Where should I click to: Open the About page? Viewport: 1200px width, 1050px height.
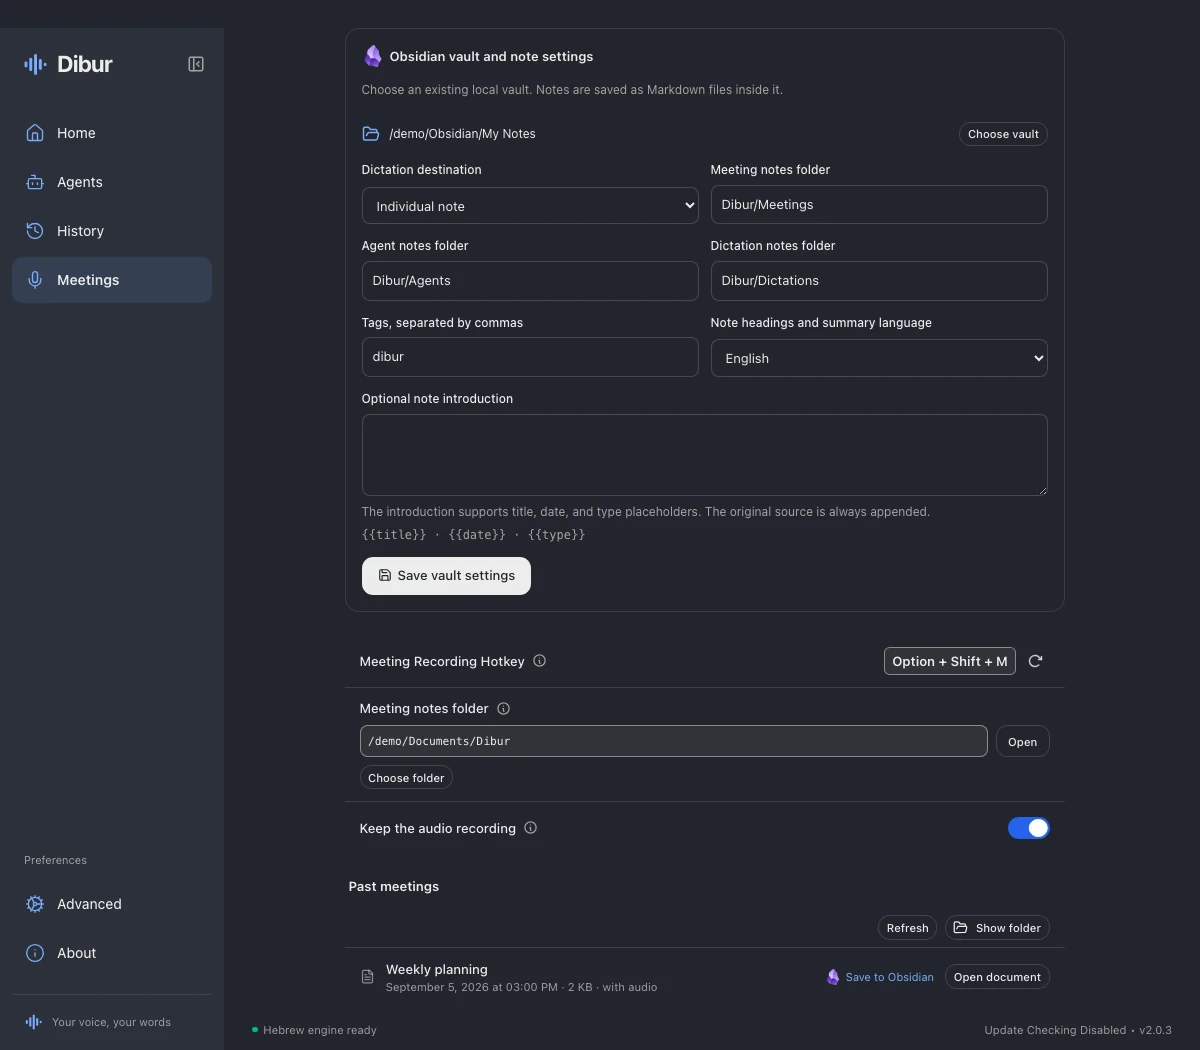pyautogui.click(x=112, y=953)
